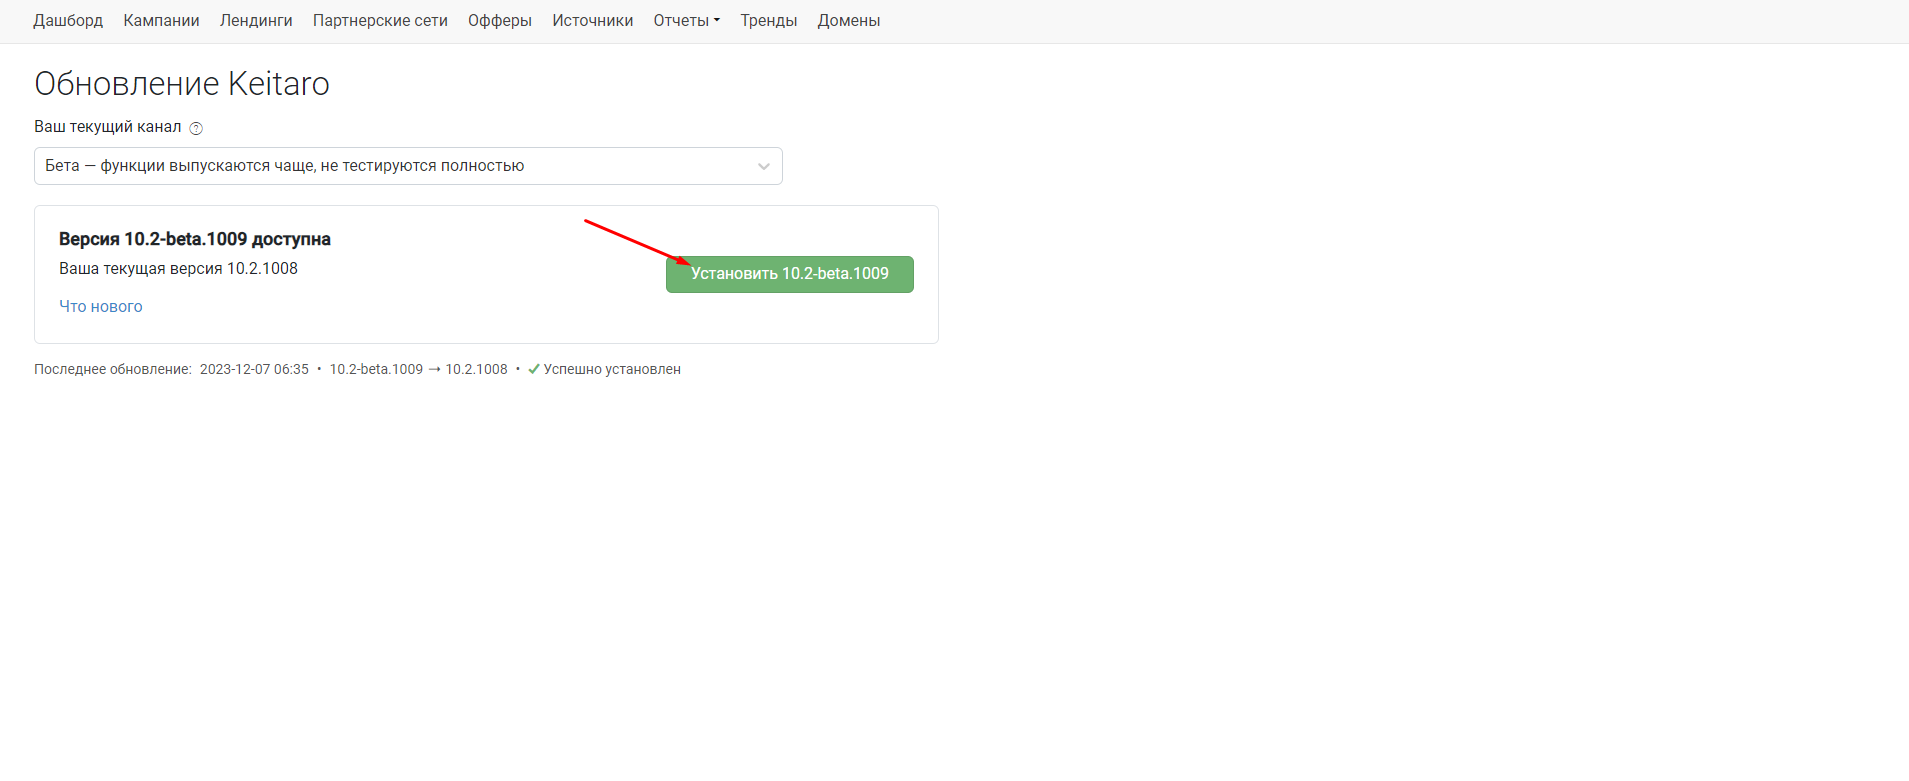The height and width of the screenshot is (781, 1909).
Task: Click the help icon beside Ваш текущий канал
Action: pyautogui.click(x=196, y=128)
